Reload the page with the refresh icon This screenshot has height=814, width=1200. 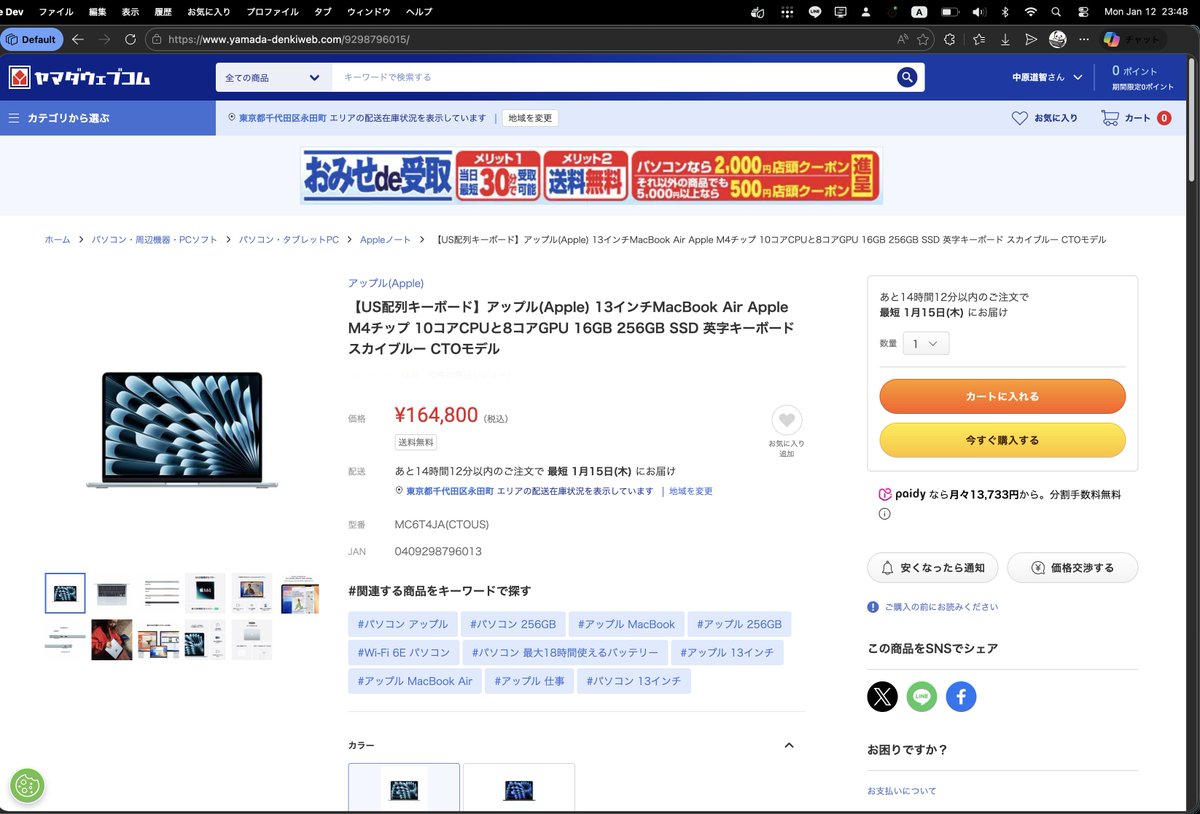(x=130, y=39)
